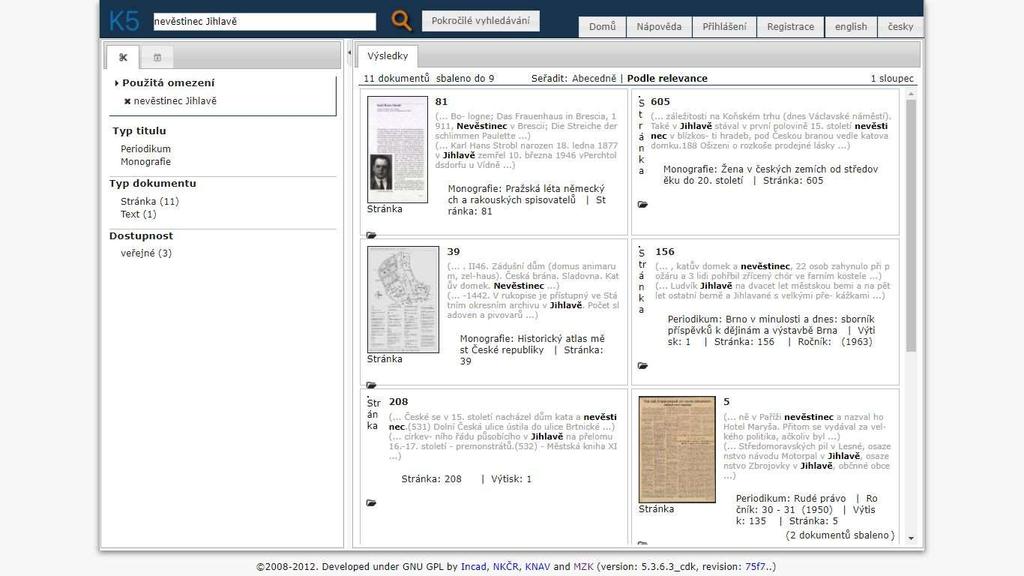The image size is (1024, 576).
Task: Click the vertical scrollbar thumb in results
Action: (x=911, y=225)
